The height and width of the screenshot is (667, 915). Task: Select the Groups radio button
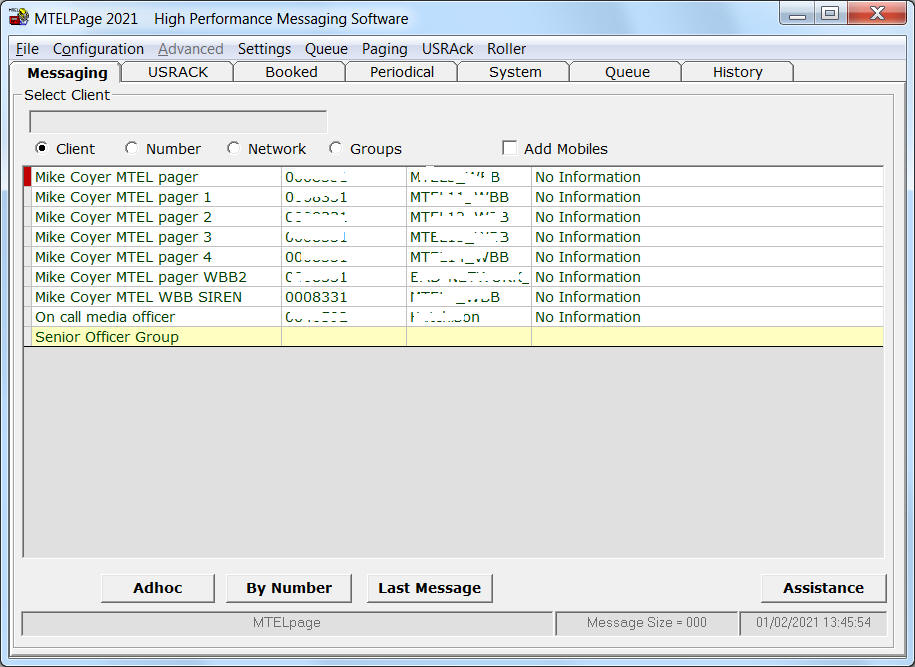(x=336, y=149)
